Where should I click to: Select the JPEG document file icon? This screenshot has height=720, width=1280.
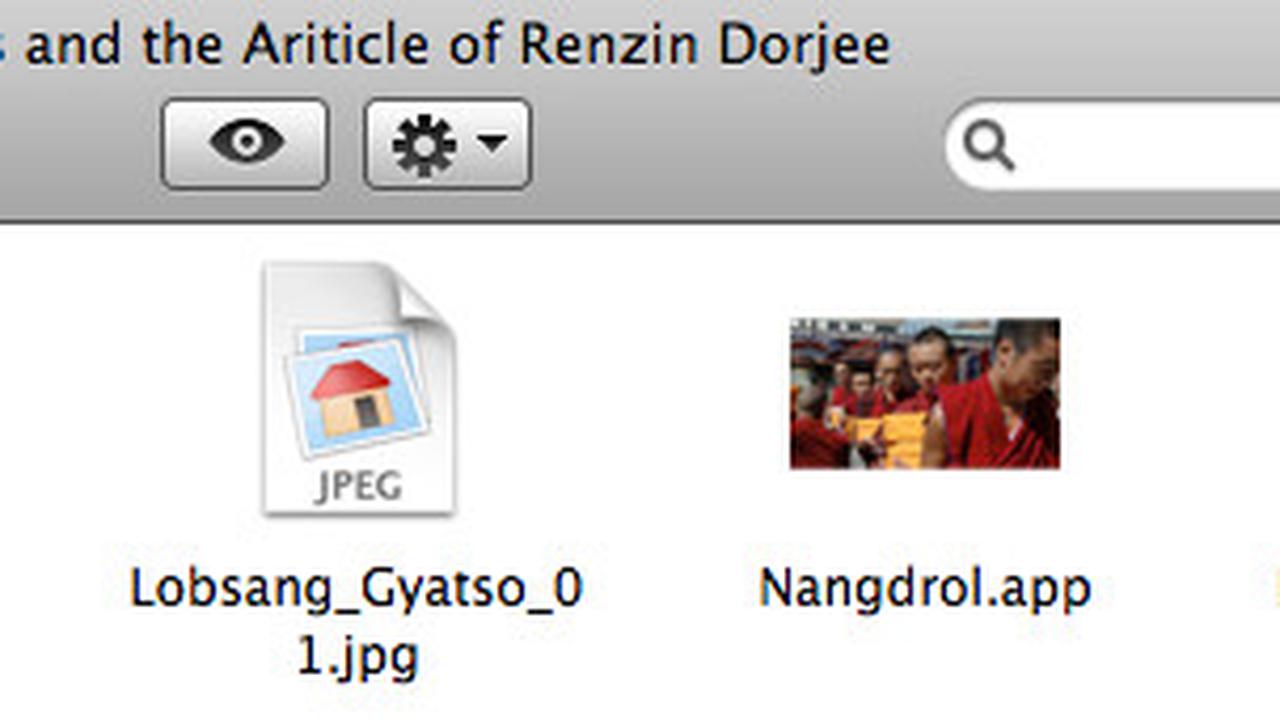[x=359, y=388]
